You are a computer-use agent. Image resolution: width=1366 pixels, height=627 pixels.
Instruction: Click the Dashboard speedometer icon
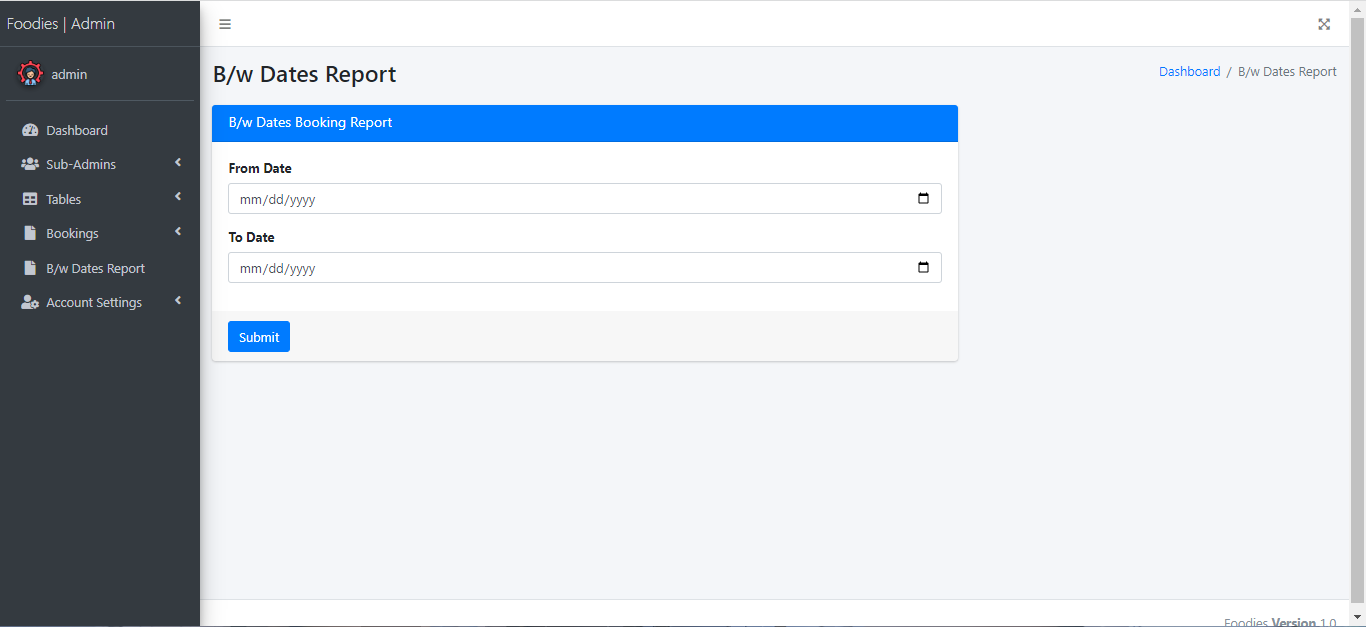click(30, 131)
